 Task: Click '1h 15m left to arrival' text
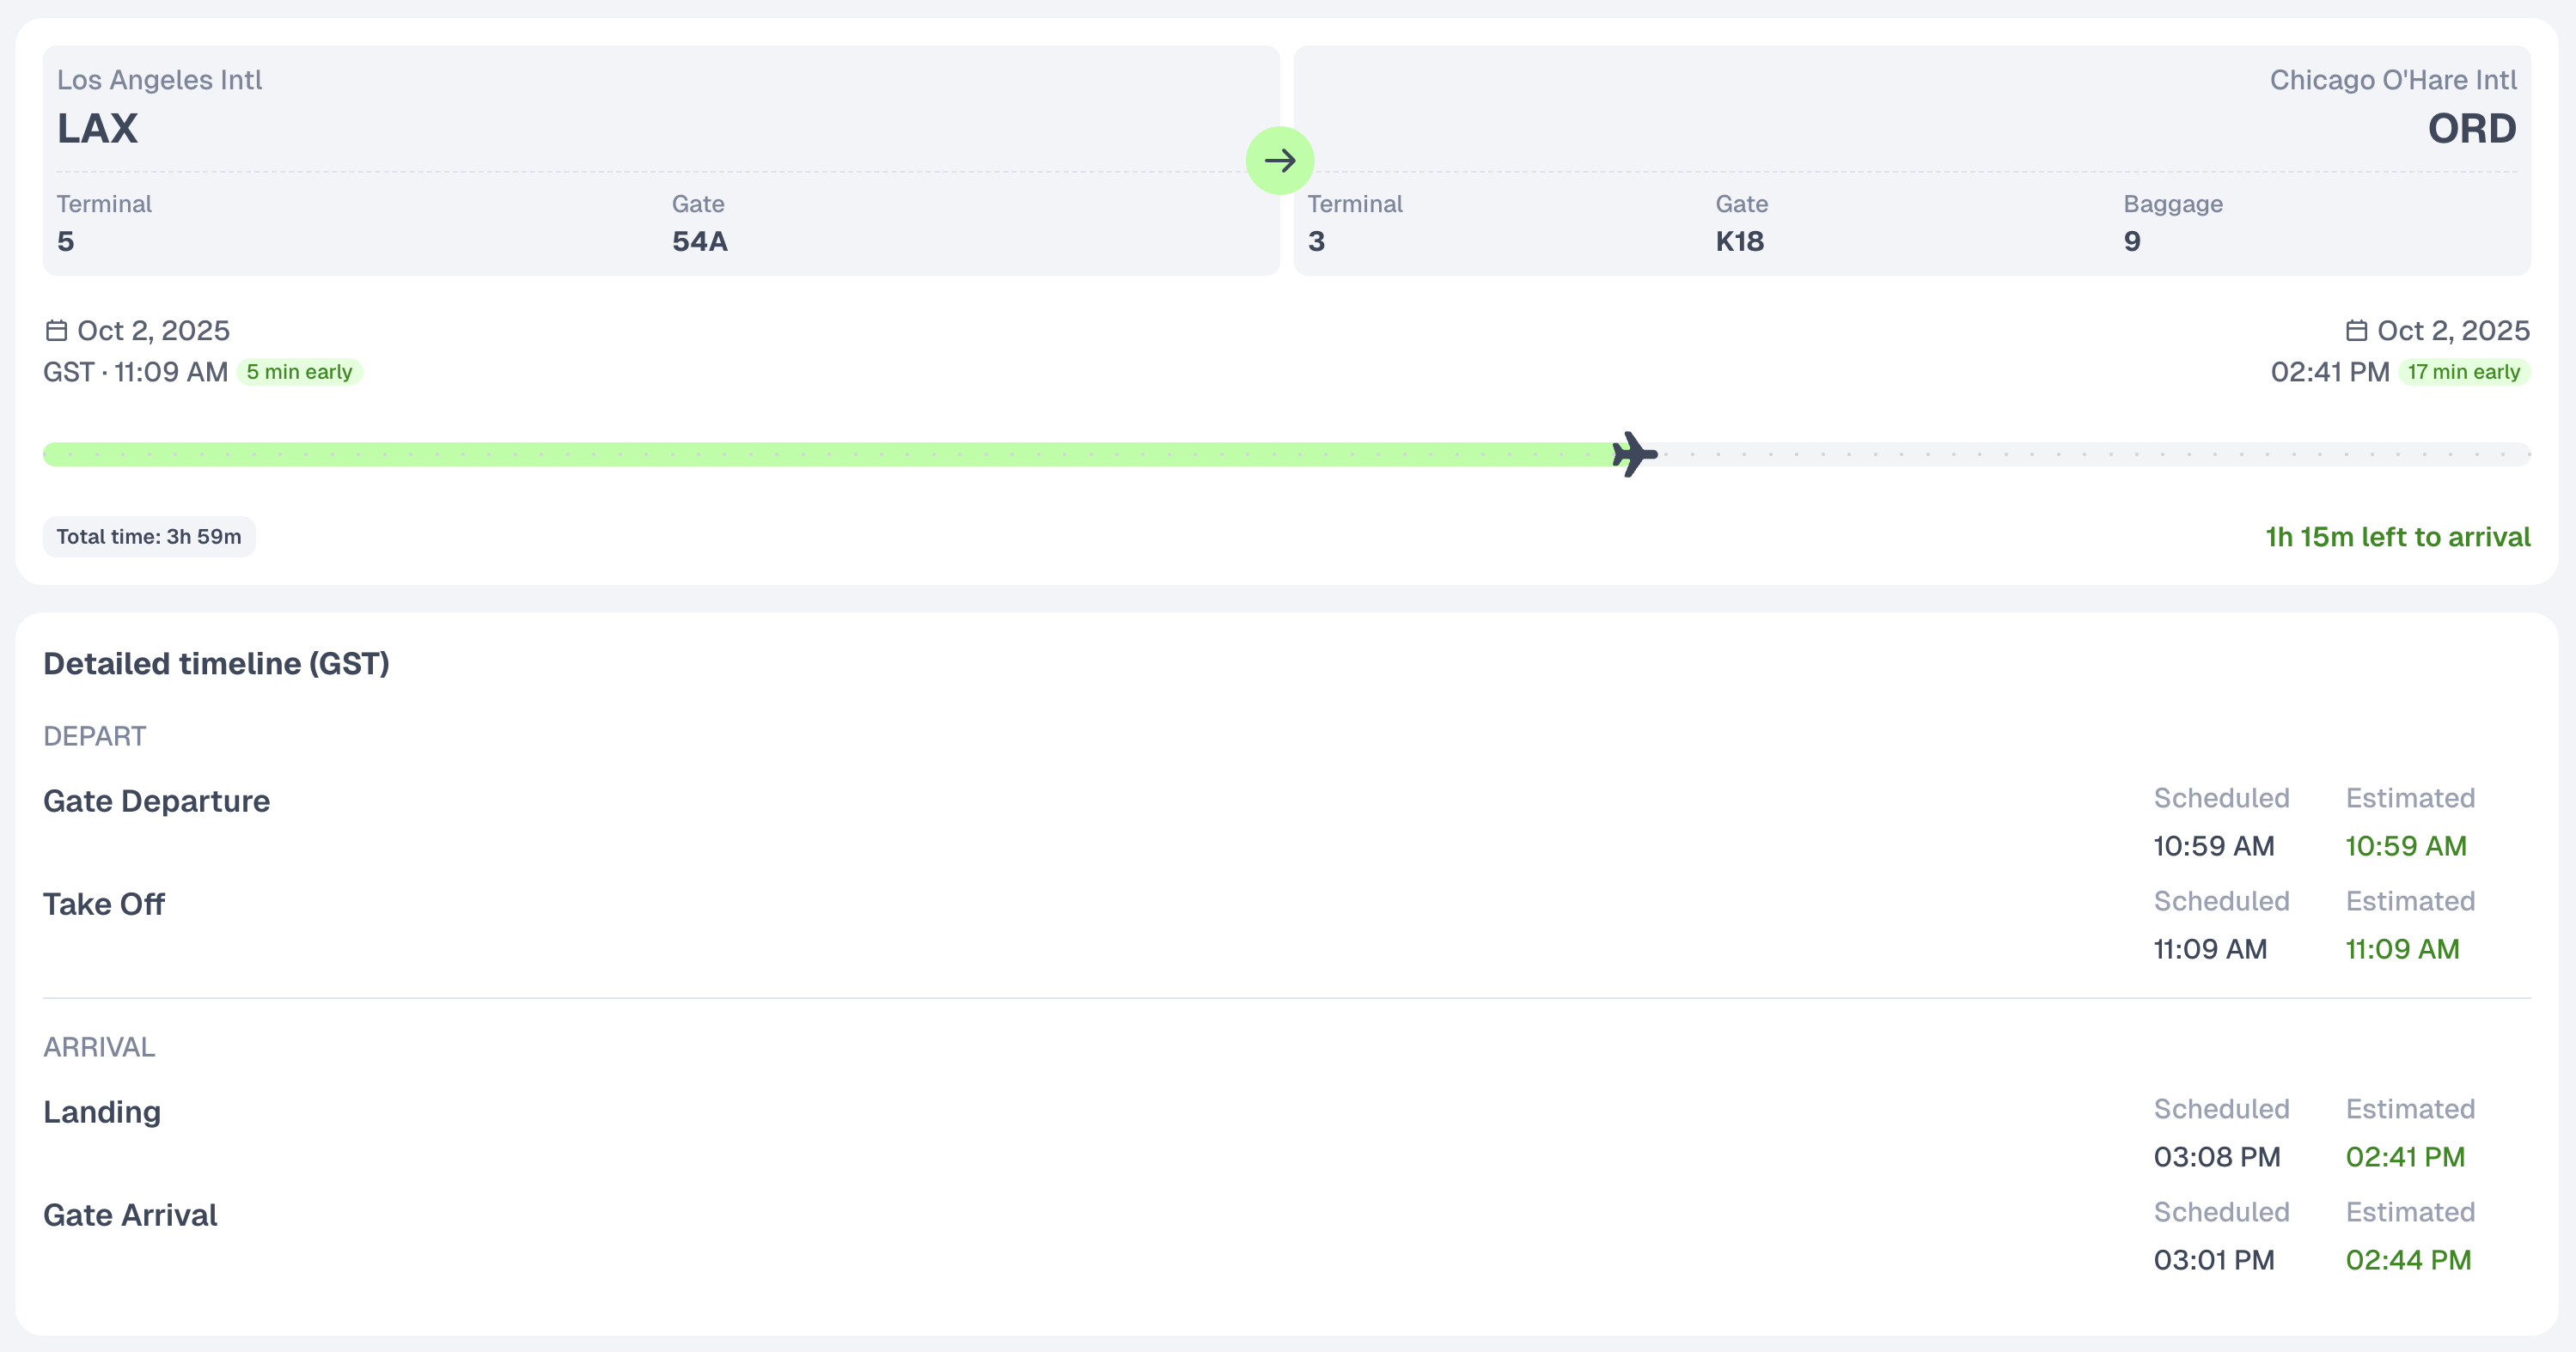tap(2397, 537)
